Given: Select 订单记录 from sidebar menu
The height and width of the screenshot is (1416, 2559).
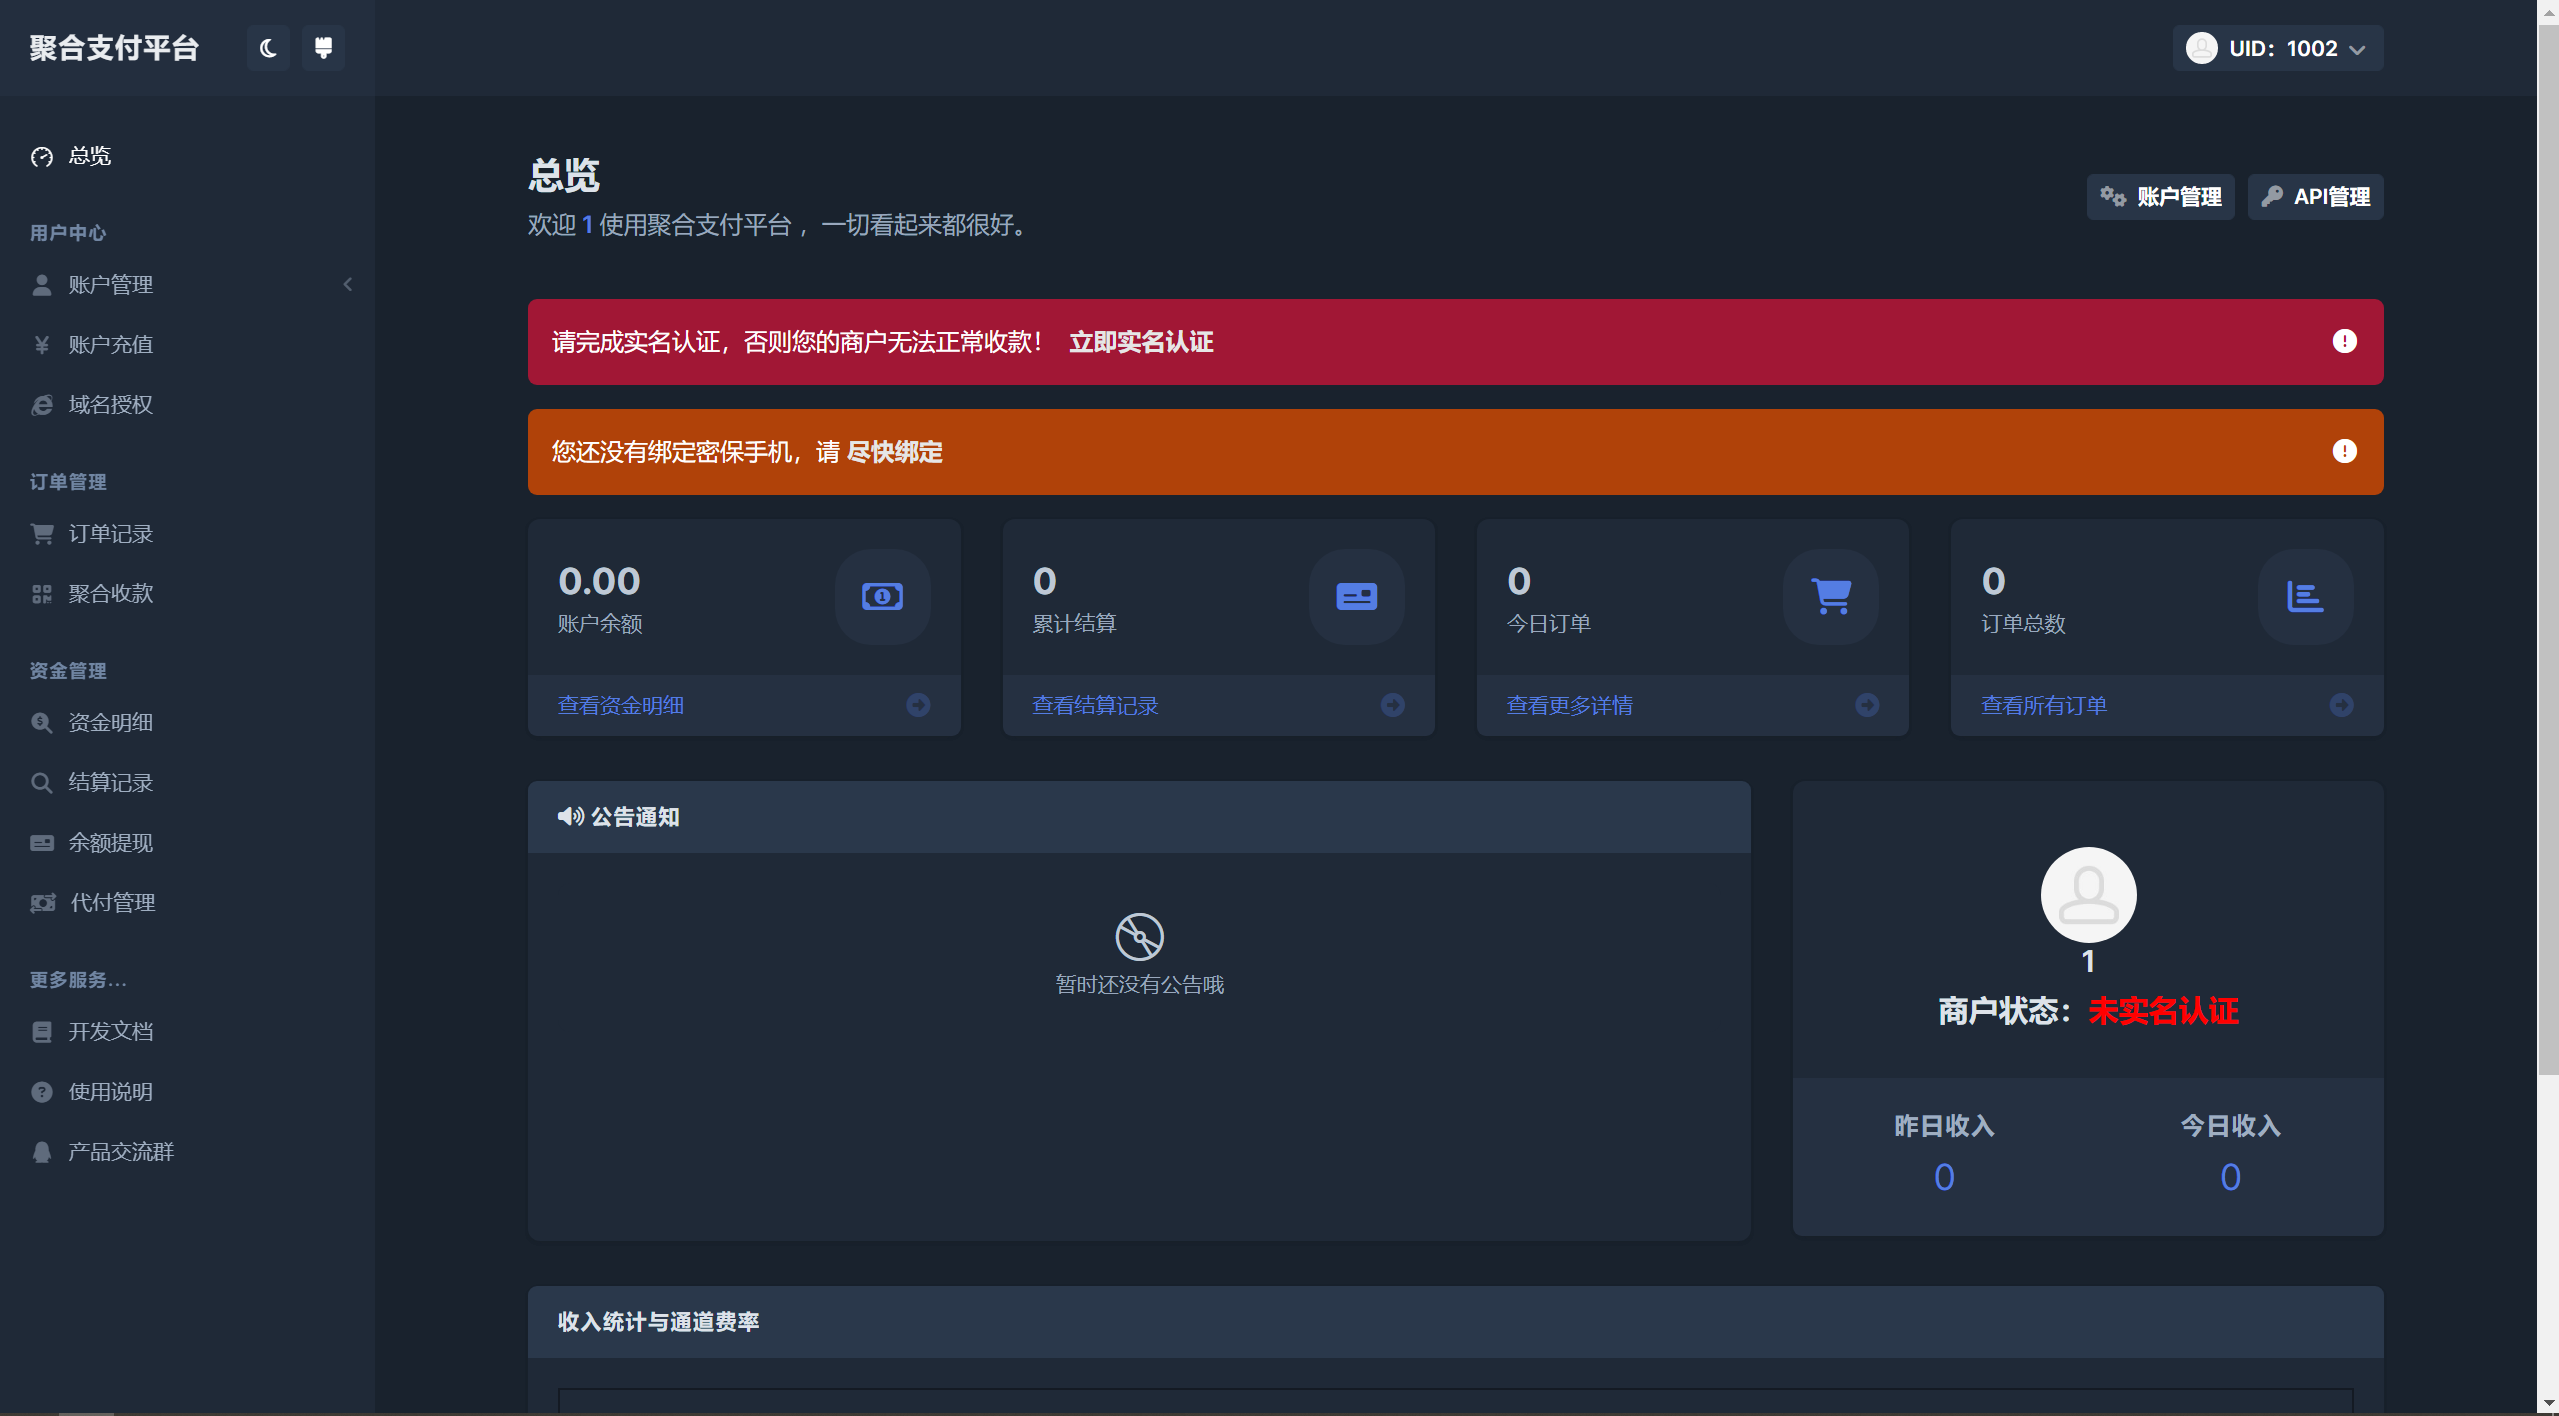Looking at the screenshot, I should (x=110, y=534).
